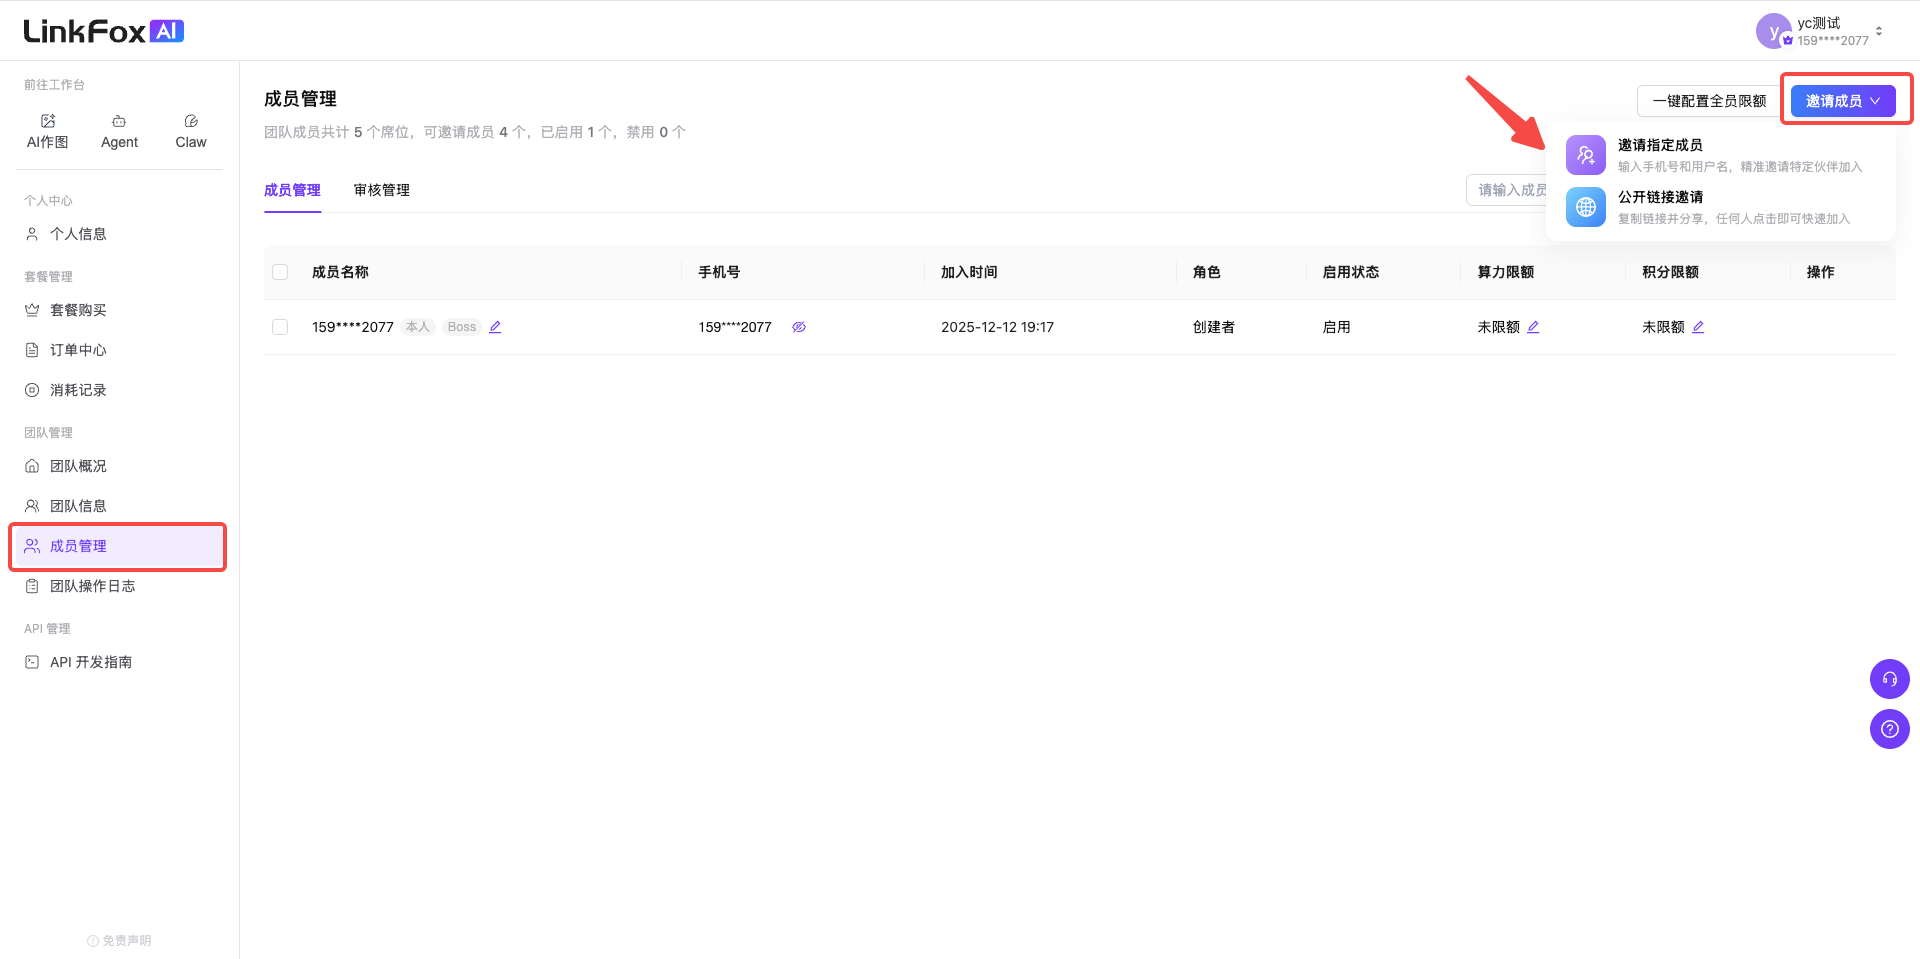Open the help question mark button
Image resolution: width=1920 pixels, height=959 pixels.
click(x=1890, y=729)
